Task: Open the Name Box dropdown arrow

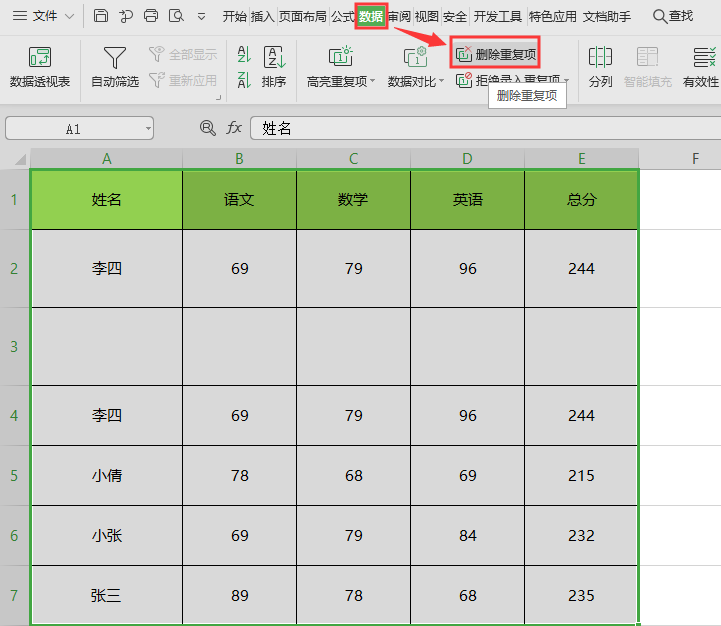Action: click(148, 129)
